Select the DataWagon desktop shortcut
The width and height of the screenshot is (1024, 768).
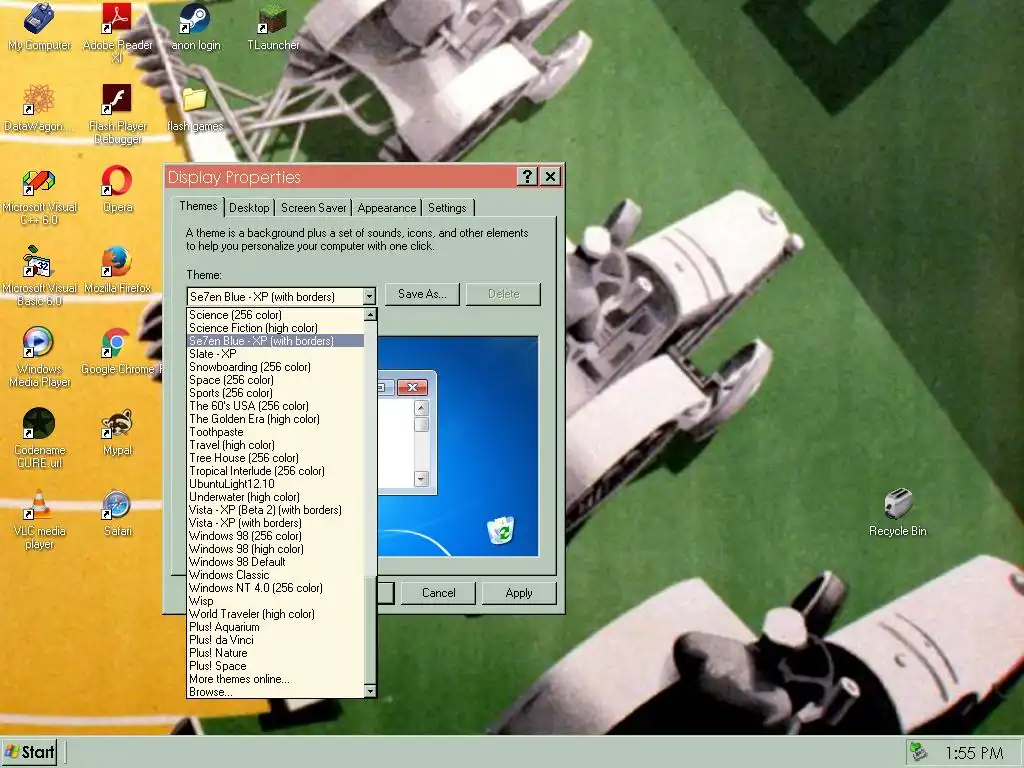[38, 108]
